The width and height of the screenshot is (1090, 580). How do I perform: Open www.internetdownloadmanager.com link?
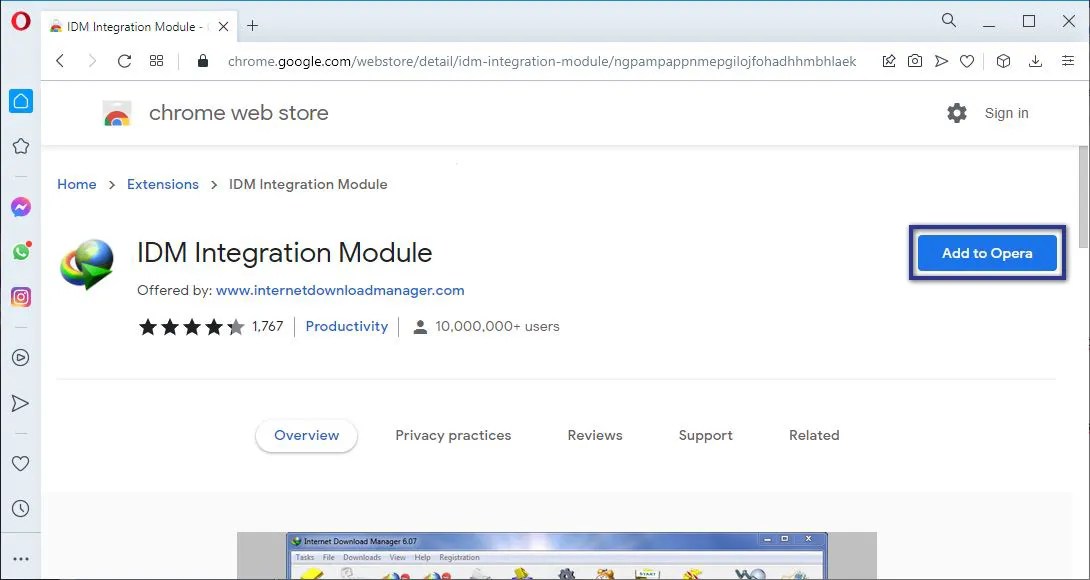click(340, 290)
